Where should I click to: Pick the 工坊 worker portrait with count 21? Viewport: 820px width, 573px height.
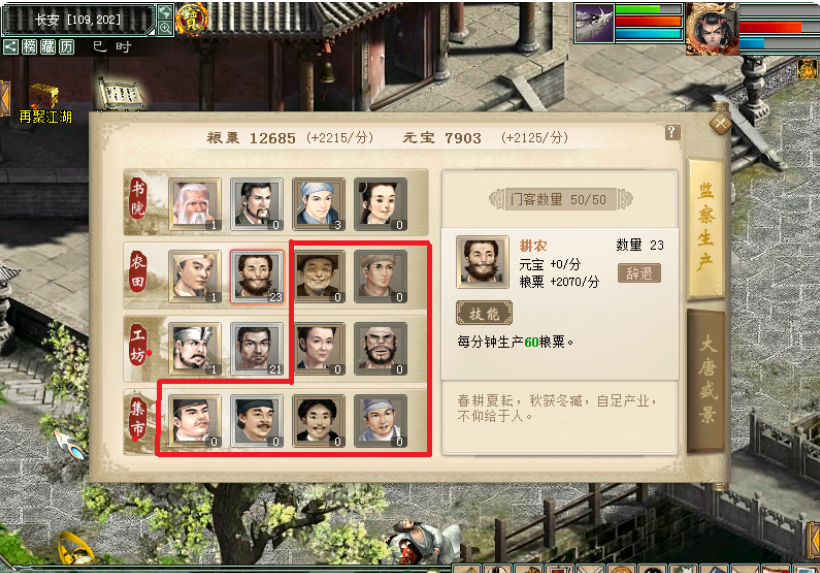257,349
